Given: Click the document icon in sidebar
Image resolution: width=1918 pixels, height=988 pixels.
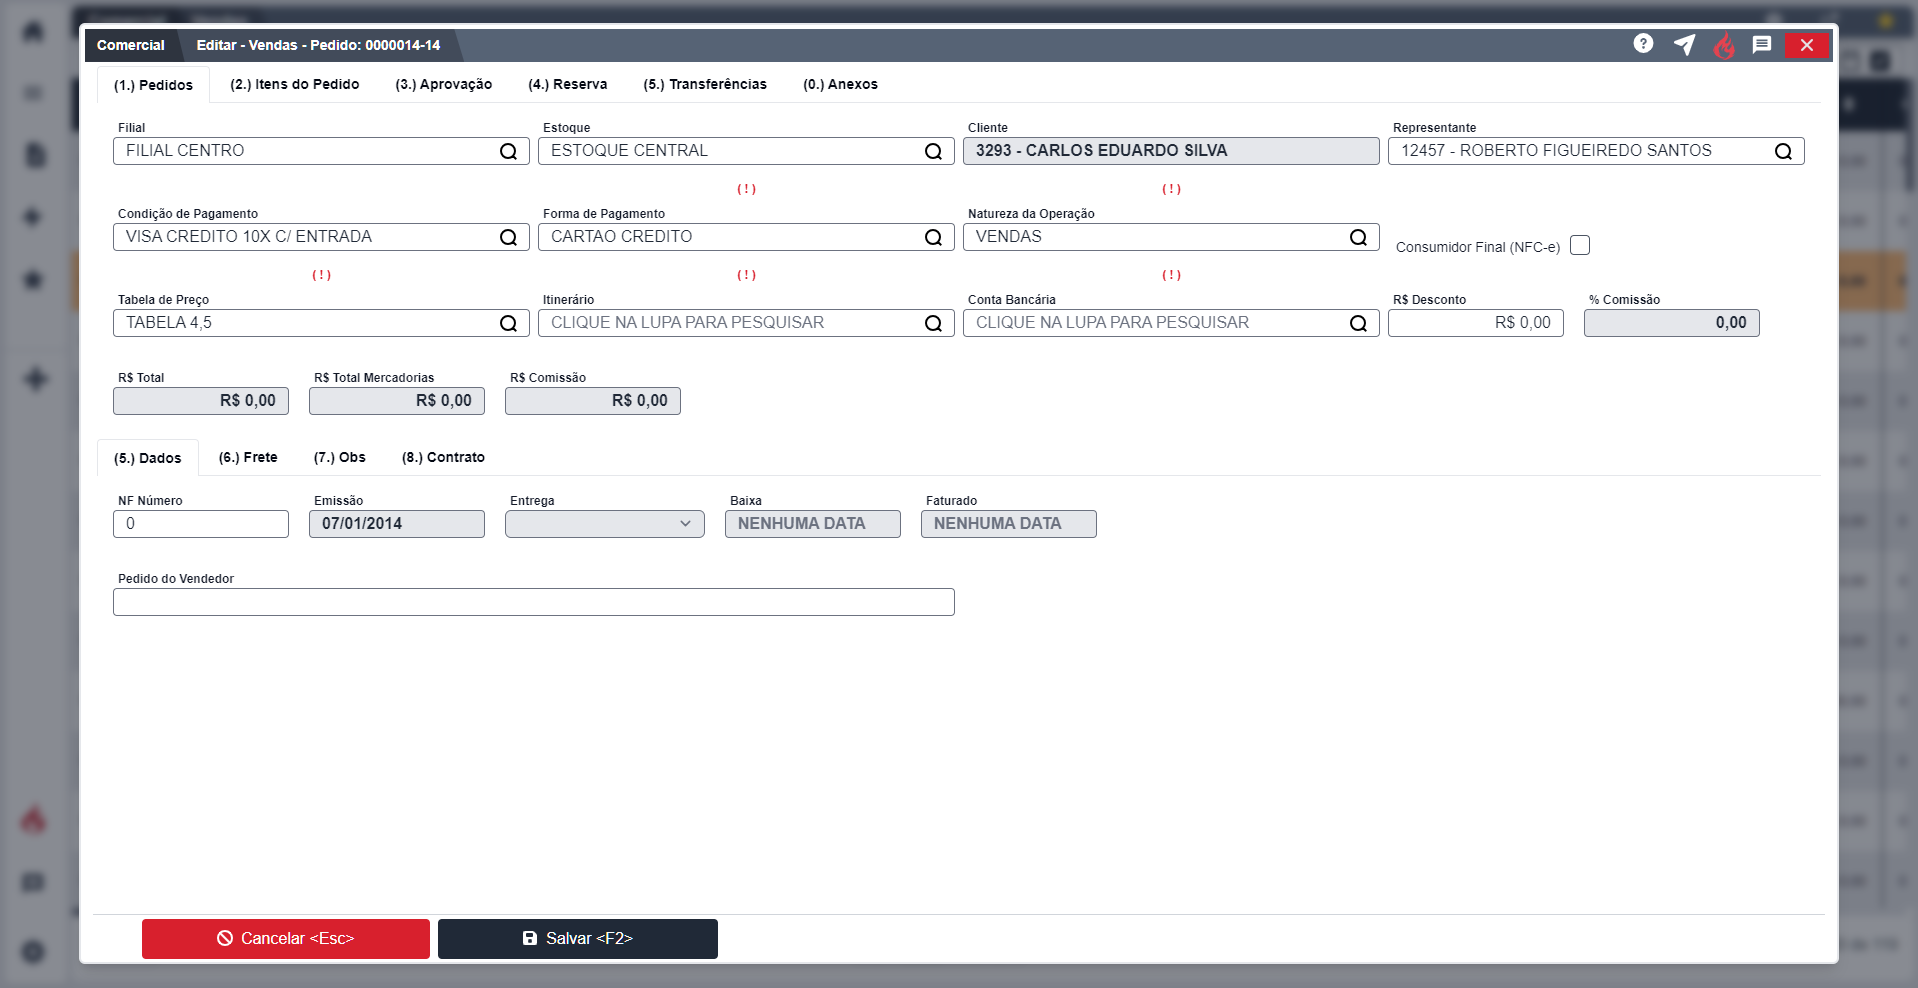Looking at the screenshot, I should (35, 155).
